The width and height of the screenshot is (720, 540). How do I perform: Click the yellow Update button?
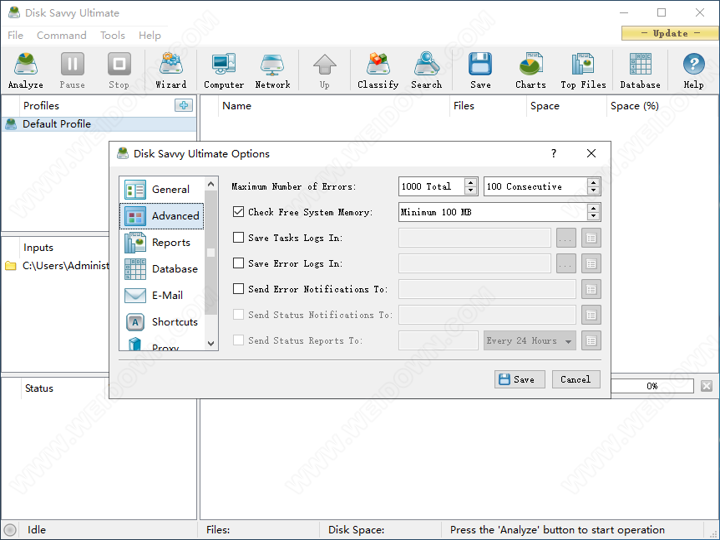(x=669, y=33)
